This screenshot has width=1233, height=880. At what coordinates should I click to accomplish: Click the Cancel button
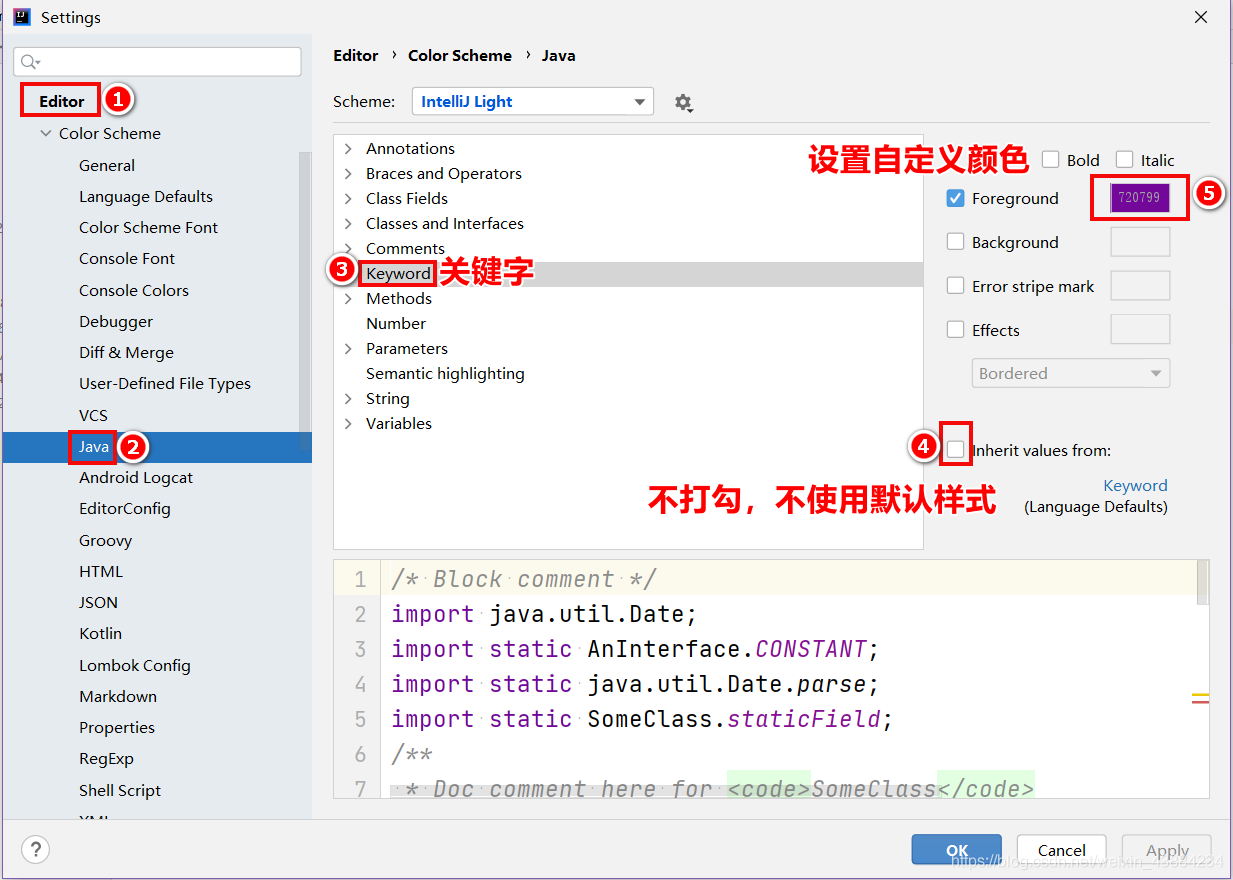click(1062, 850)
